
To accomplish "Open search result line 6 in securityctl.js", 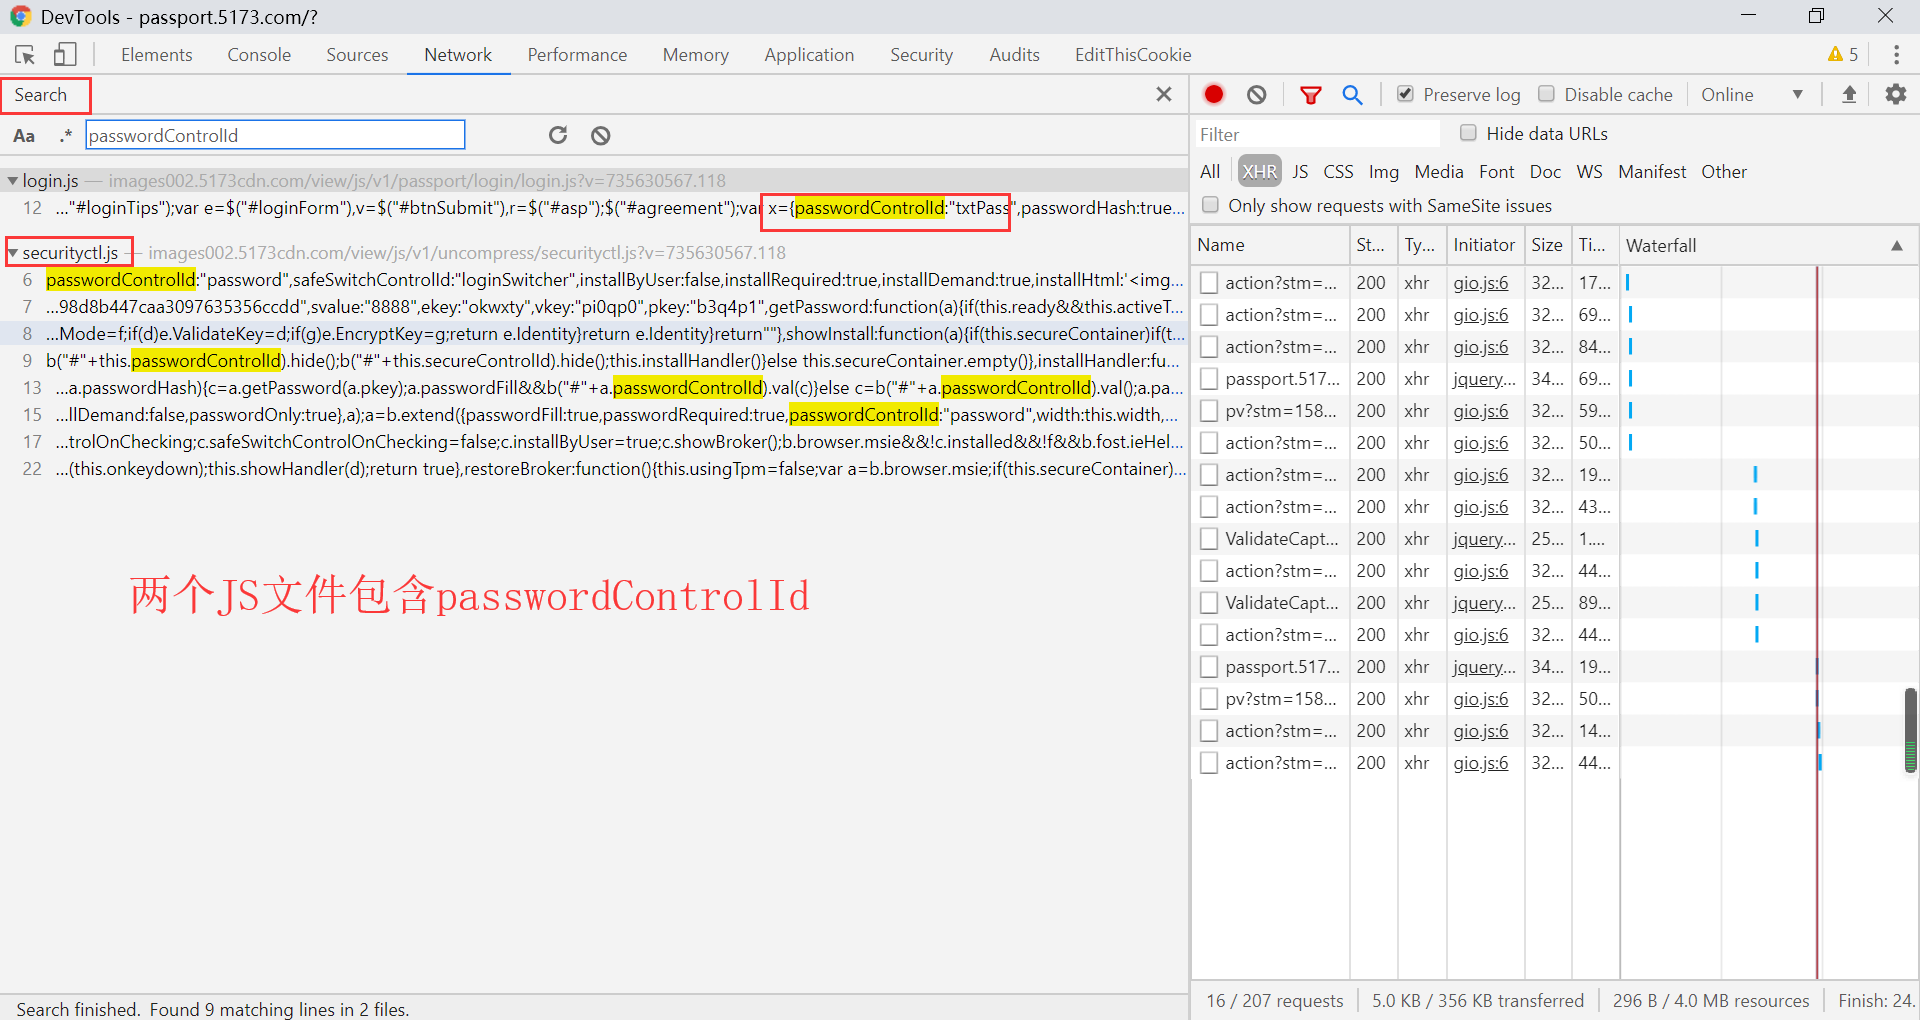I will (594, 280).
